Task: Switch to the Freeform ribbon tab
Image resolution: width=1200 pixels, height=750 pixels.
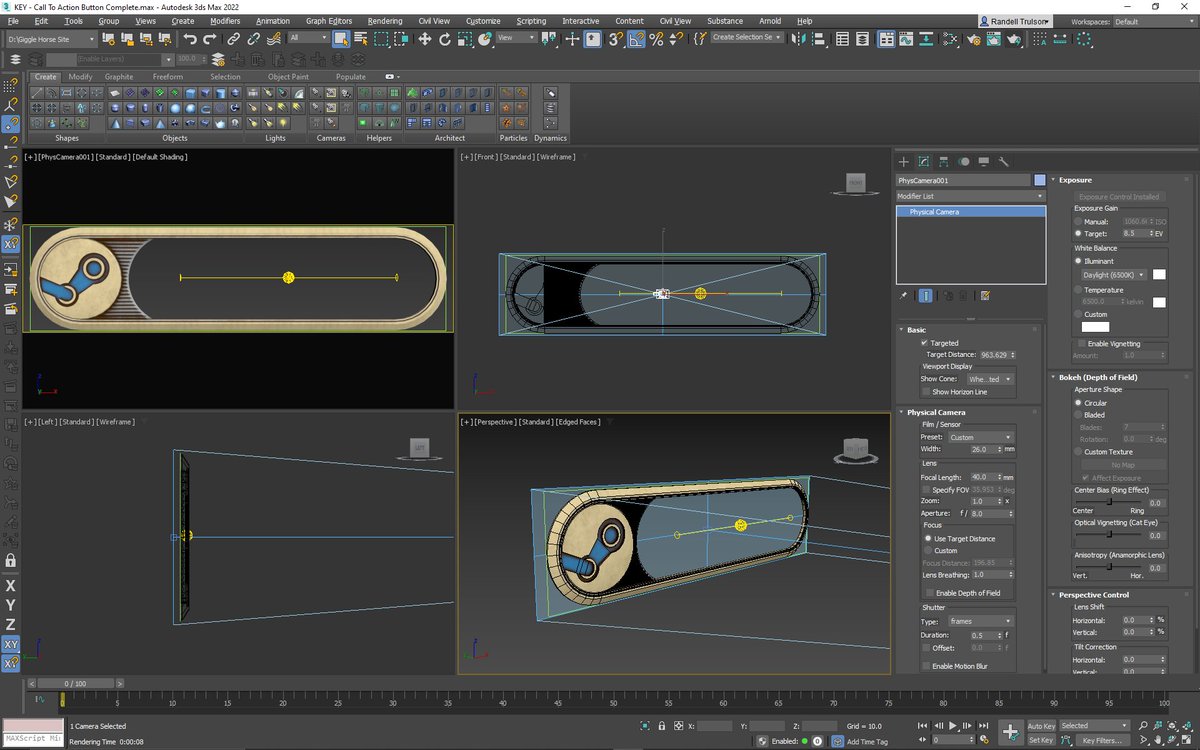Action: (x=168, y=77)
